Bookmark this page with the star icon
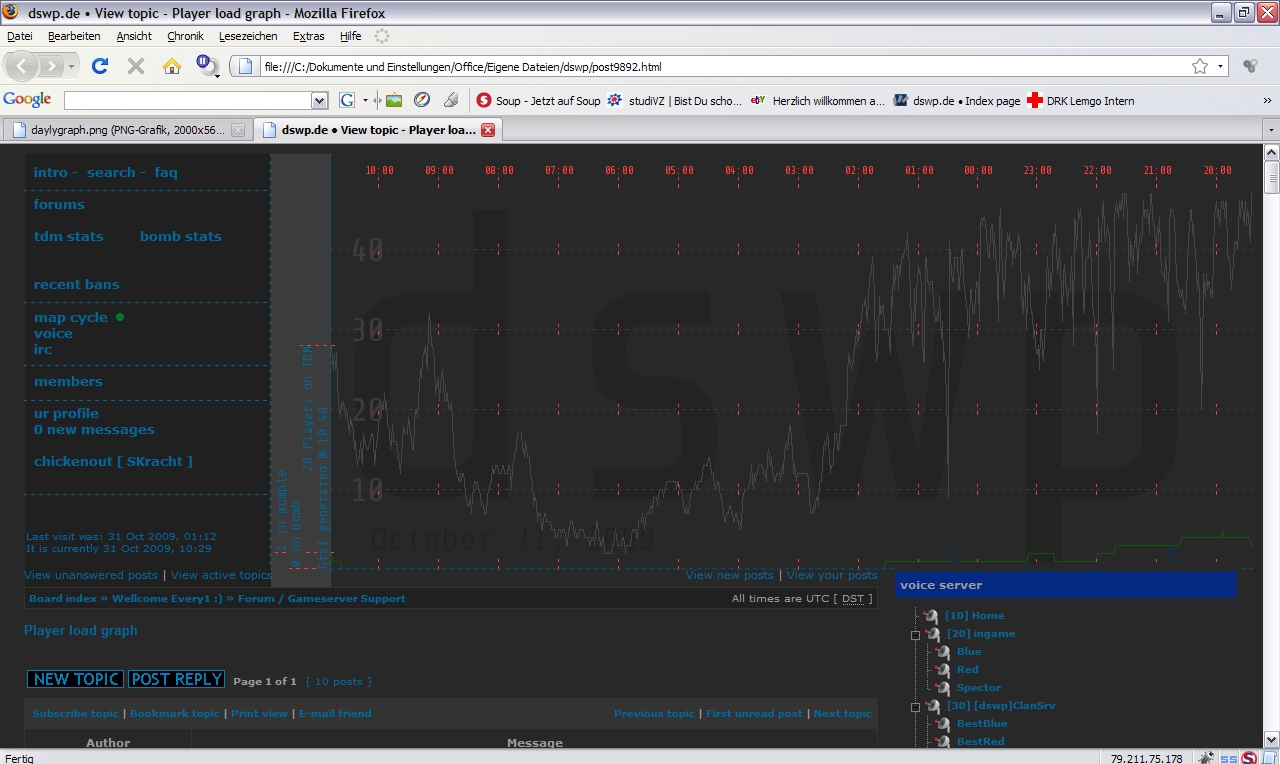Image resolution: width=1280 pixels, height=764 pixels. click(1199, 67)
